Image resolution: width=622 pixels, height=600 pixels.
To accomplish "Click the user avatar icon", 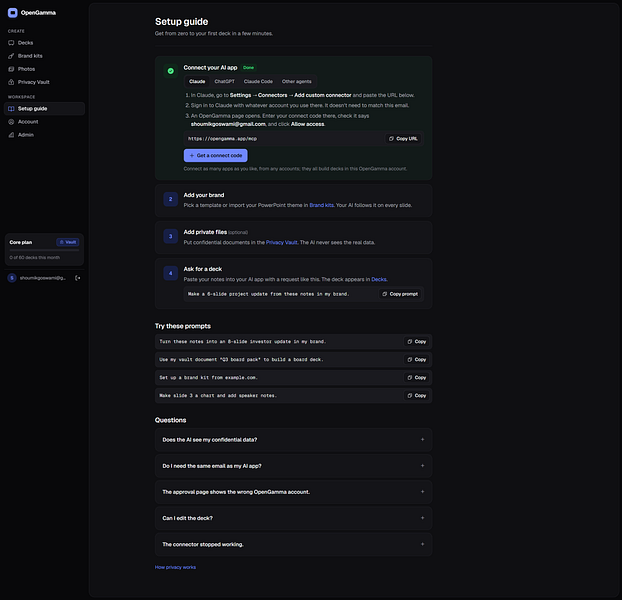I will (x=12, y=278).
